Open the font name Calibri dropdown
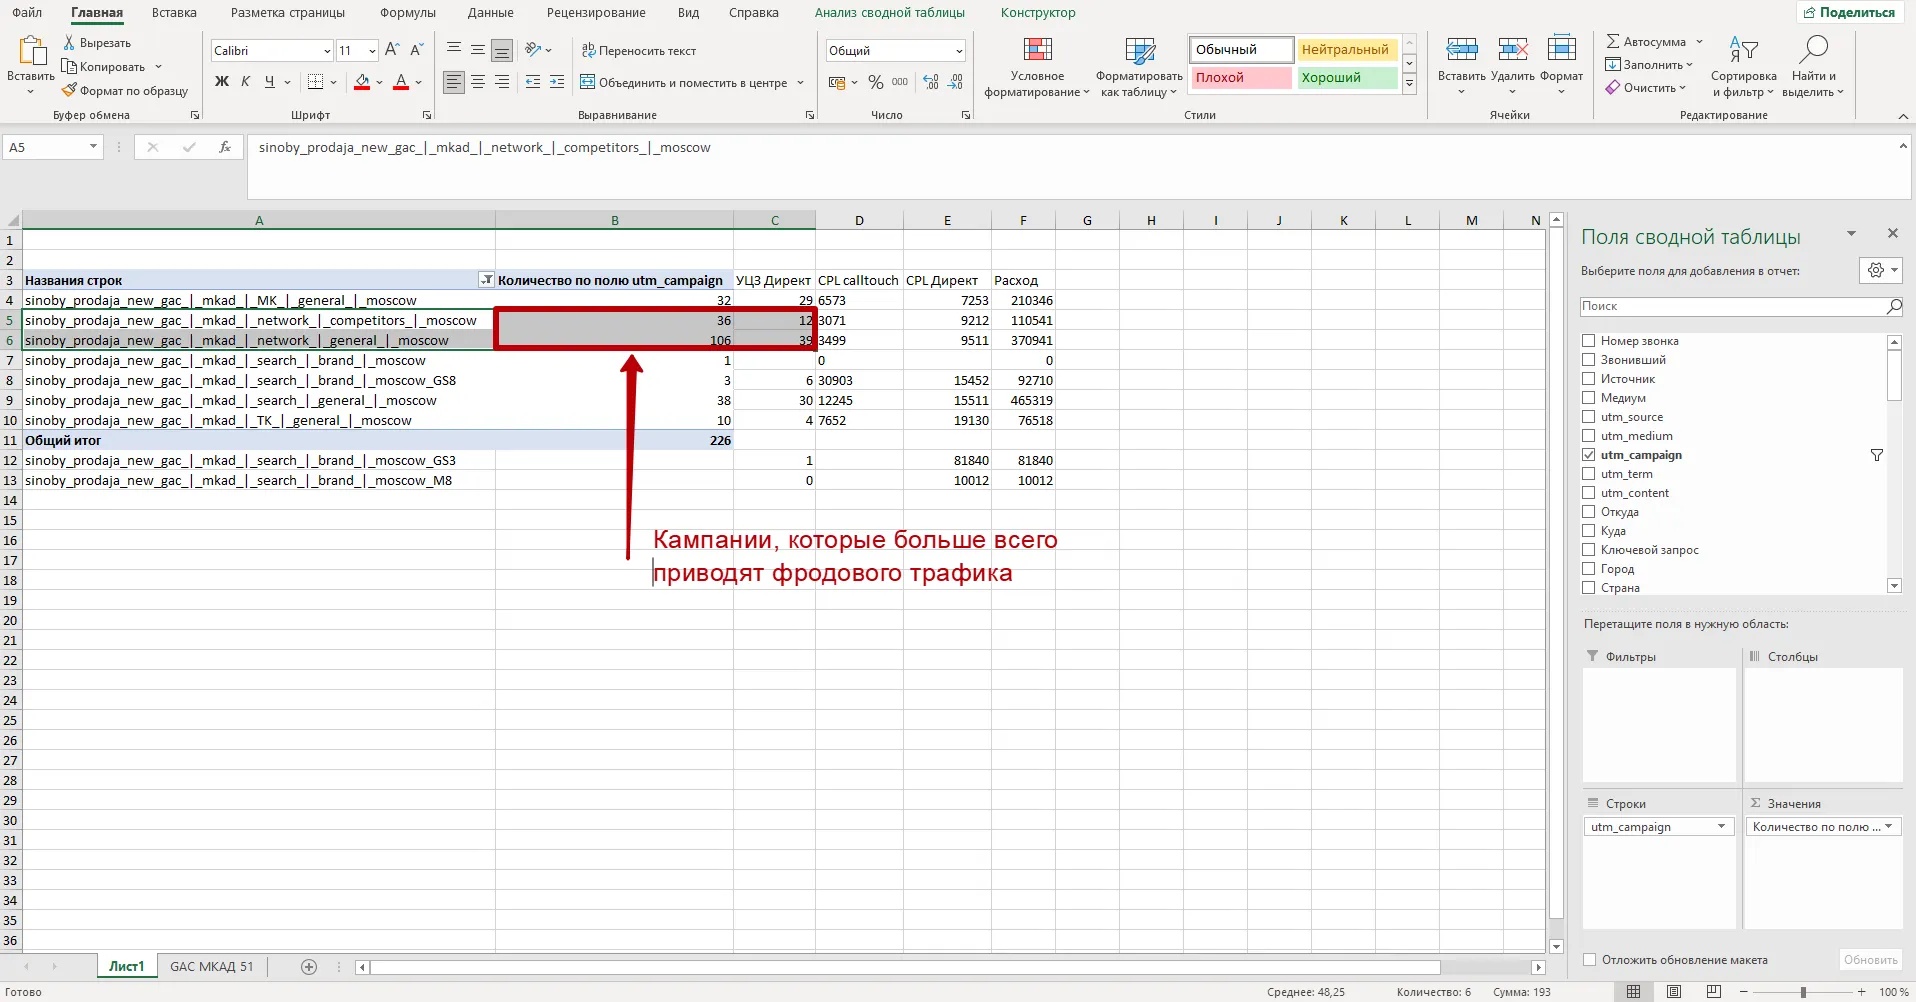The image size is (1916, 1002). (327, 51)
